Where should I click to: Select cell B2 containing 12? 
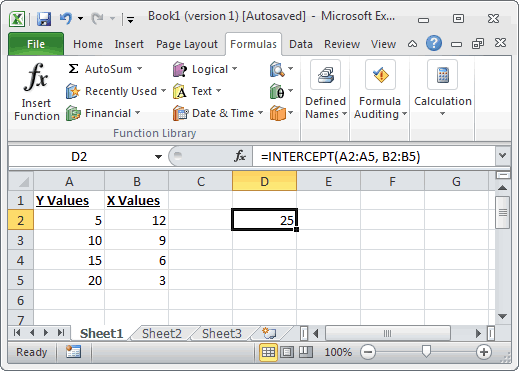click(137, 220)
